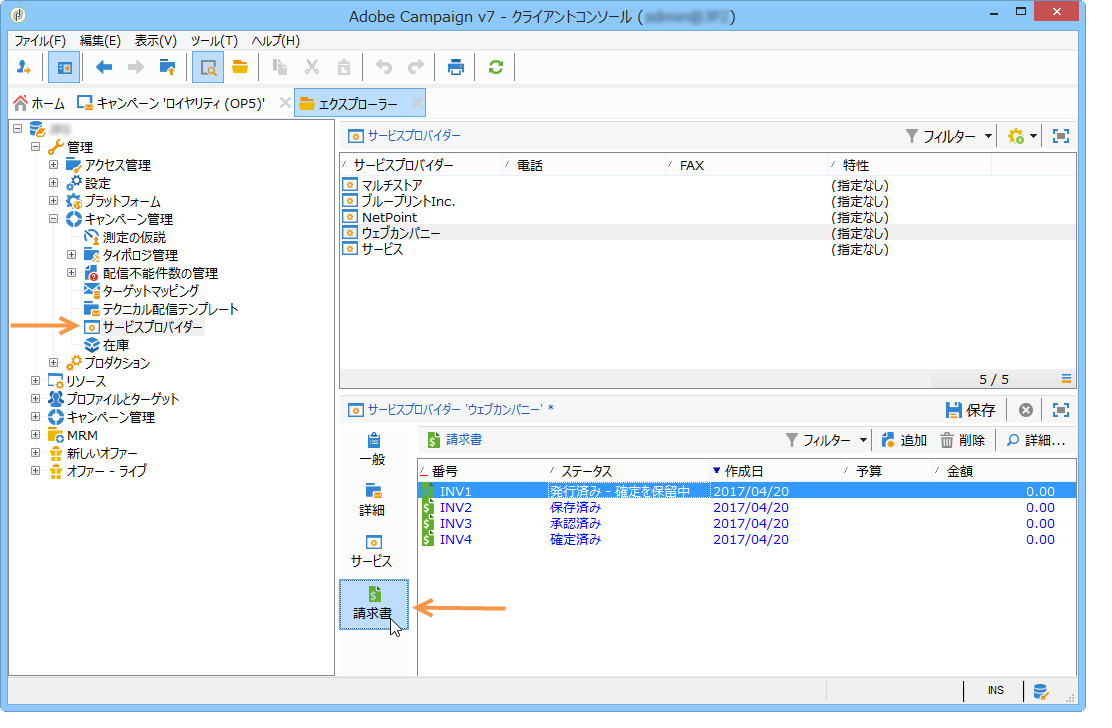Open the 詳細 section in side tabs
Viewport: 1112px width, 728px height.
373,500
